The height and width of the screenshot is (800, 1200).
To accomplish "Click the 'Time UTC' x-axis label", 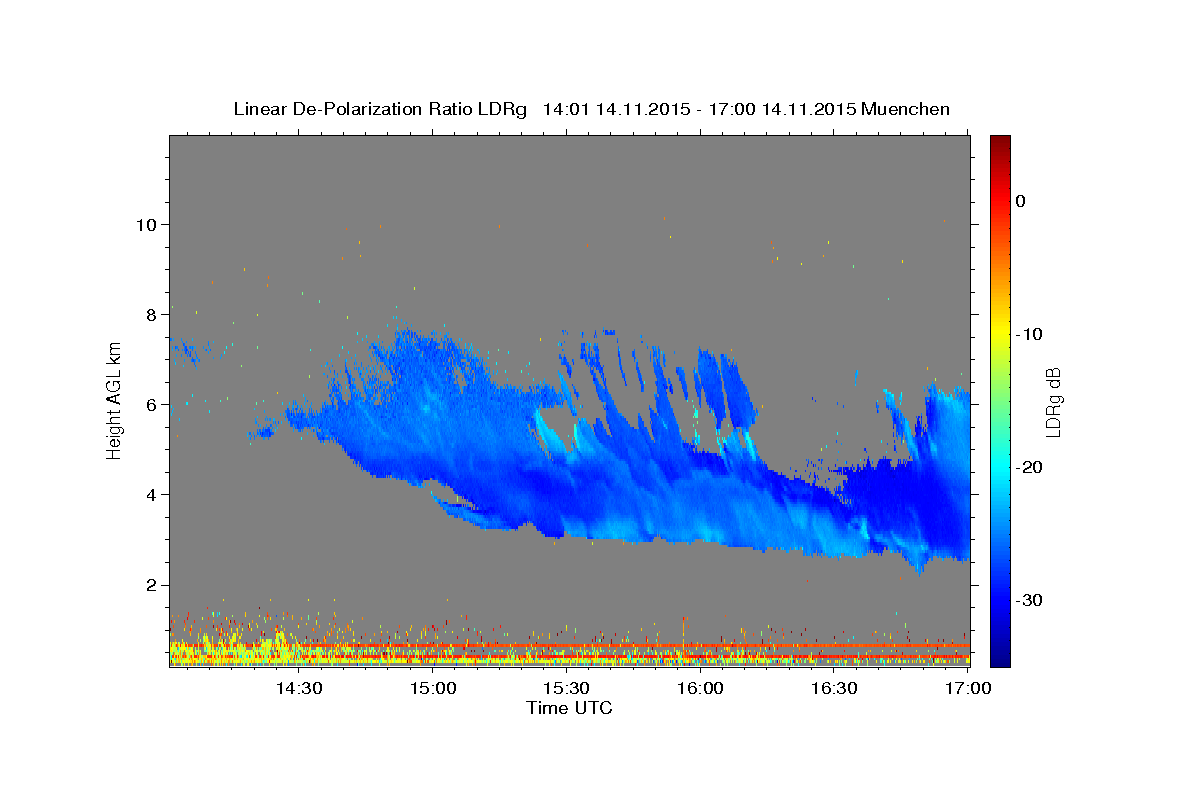I will pyautogui.click(x=569, y=708).
